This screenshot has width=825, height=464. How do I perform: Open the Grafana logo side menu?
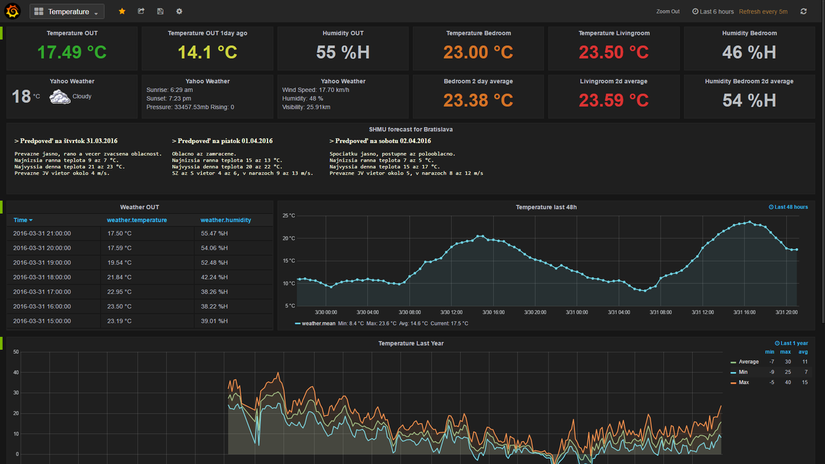tap(13, 11)
